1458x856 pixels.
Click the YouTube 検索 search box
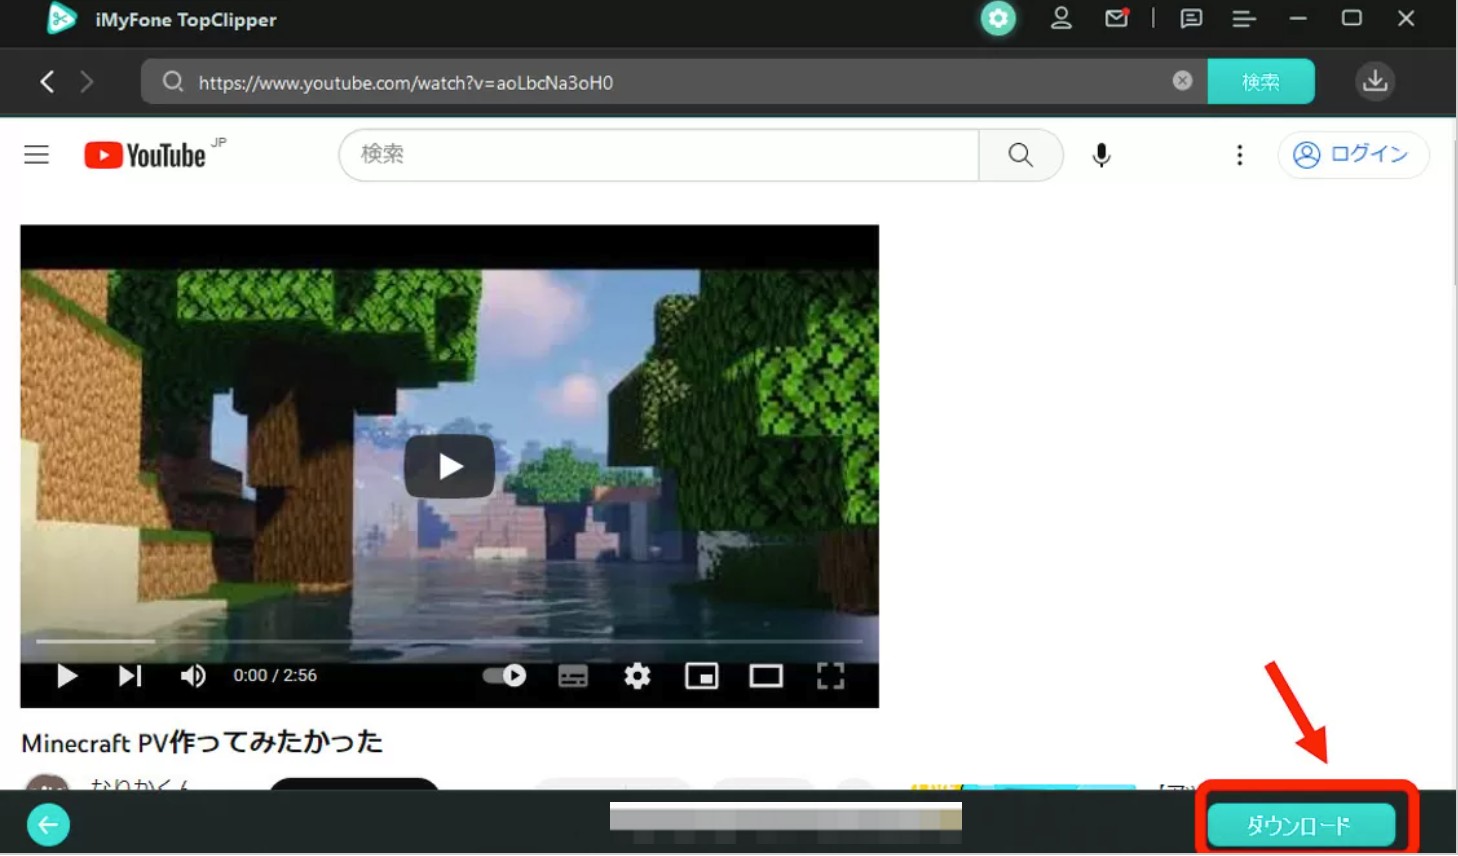pyautogui.click(x=658, y=154)
